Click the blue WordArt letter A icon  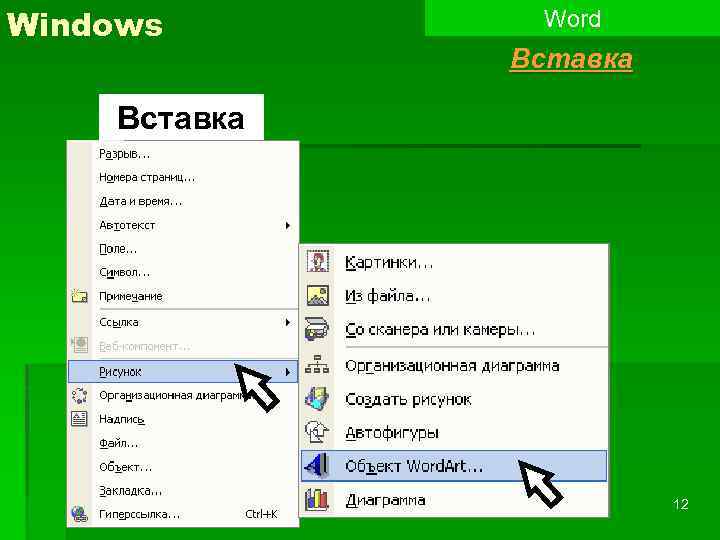[317, 466]
